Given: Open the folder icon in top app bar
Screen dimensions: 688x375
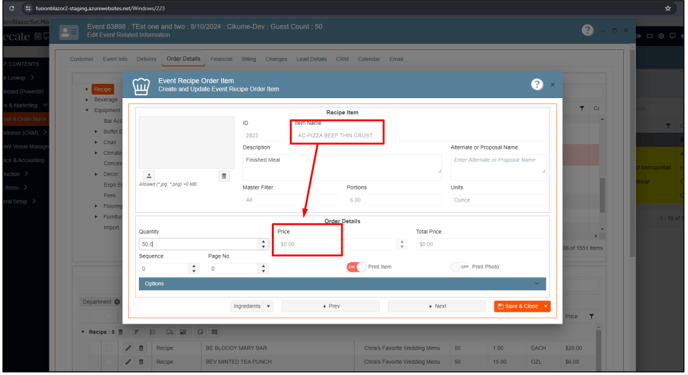Looking at the screenshot, I should [649, 36].
